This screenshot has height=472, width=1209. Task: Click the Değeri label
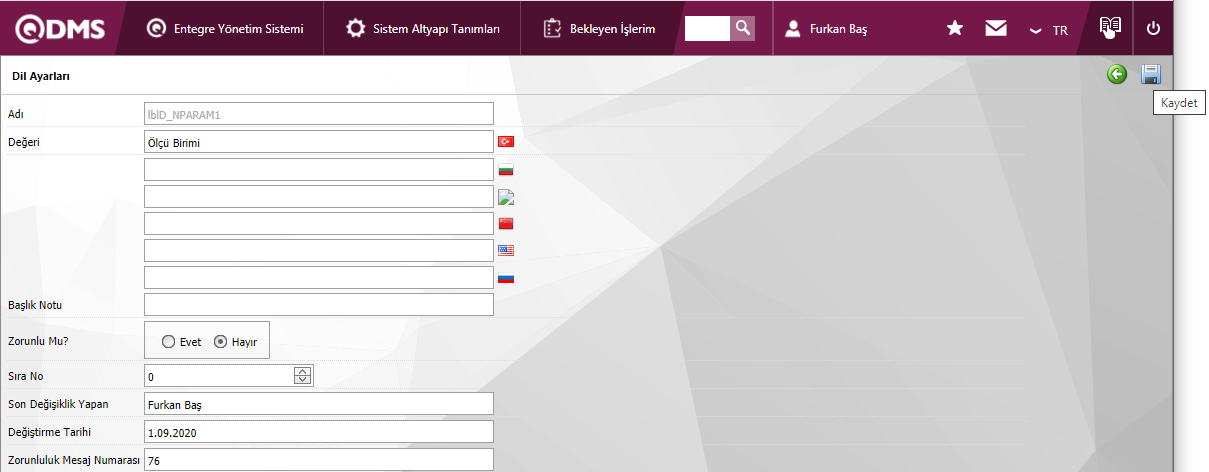pyautogui.click(x=22, y=142)
